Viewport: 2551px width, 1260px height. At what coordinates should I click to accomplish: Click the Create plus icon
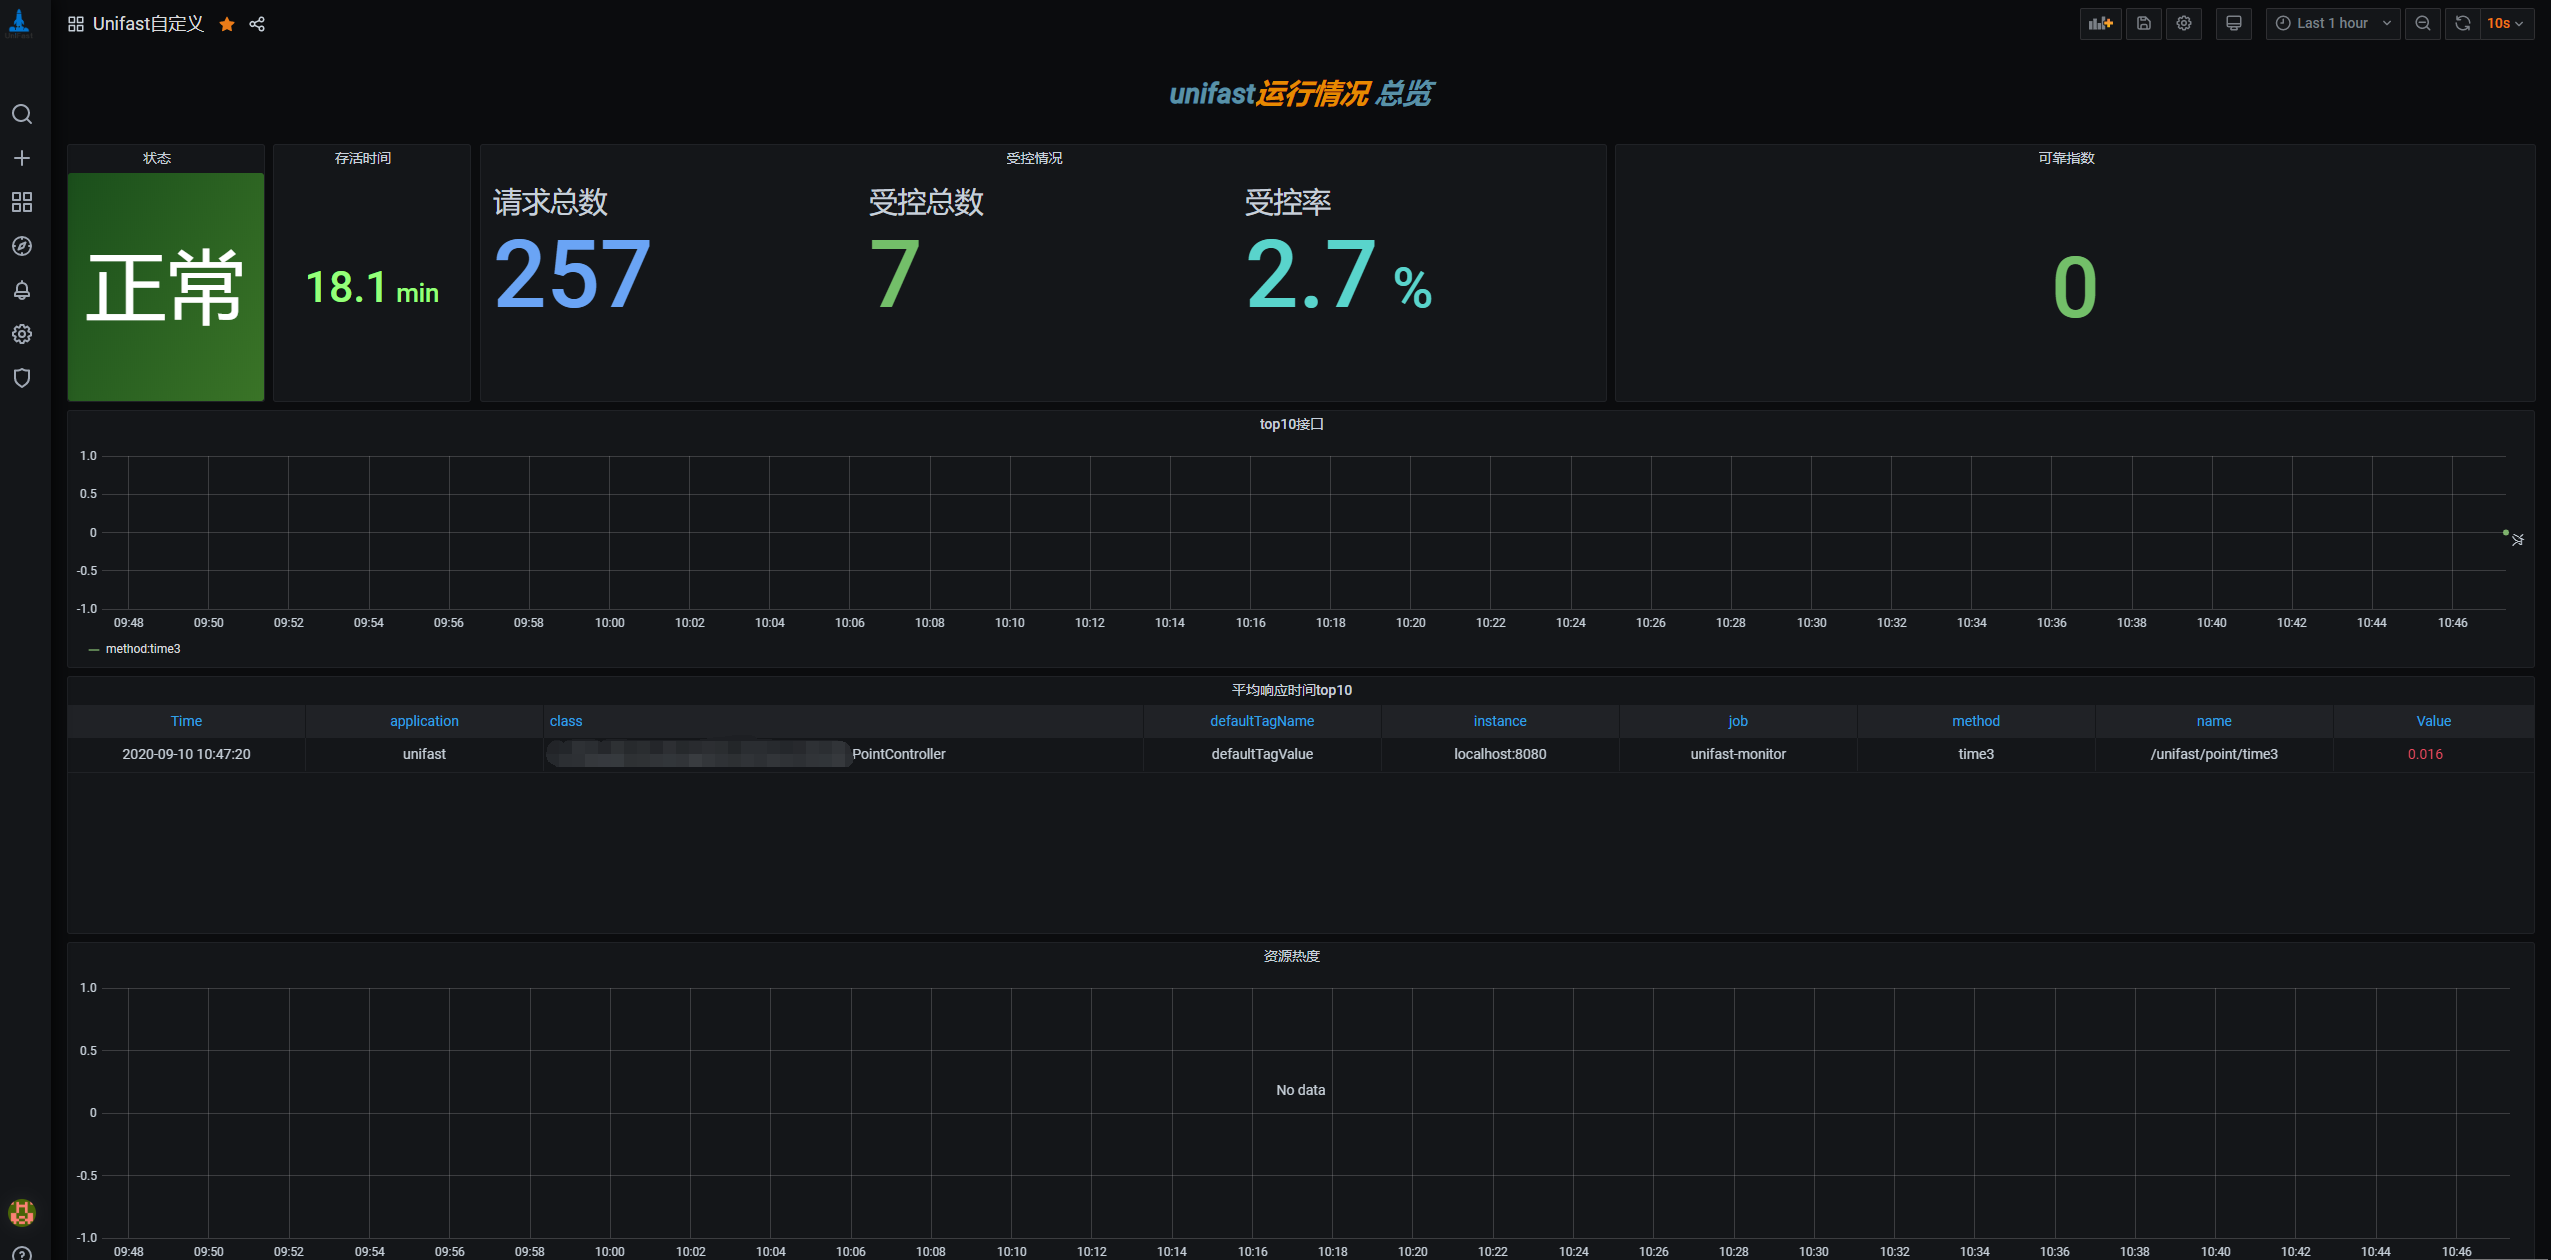tap(22, 158)
